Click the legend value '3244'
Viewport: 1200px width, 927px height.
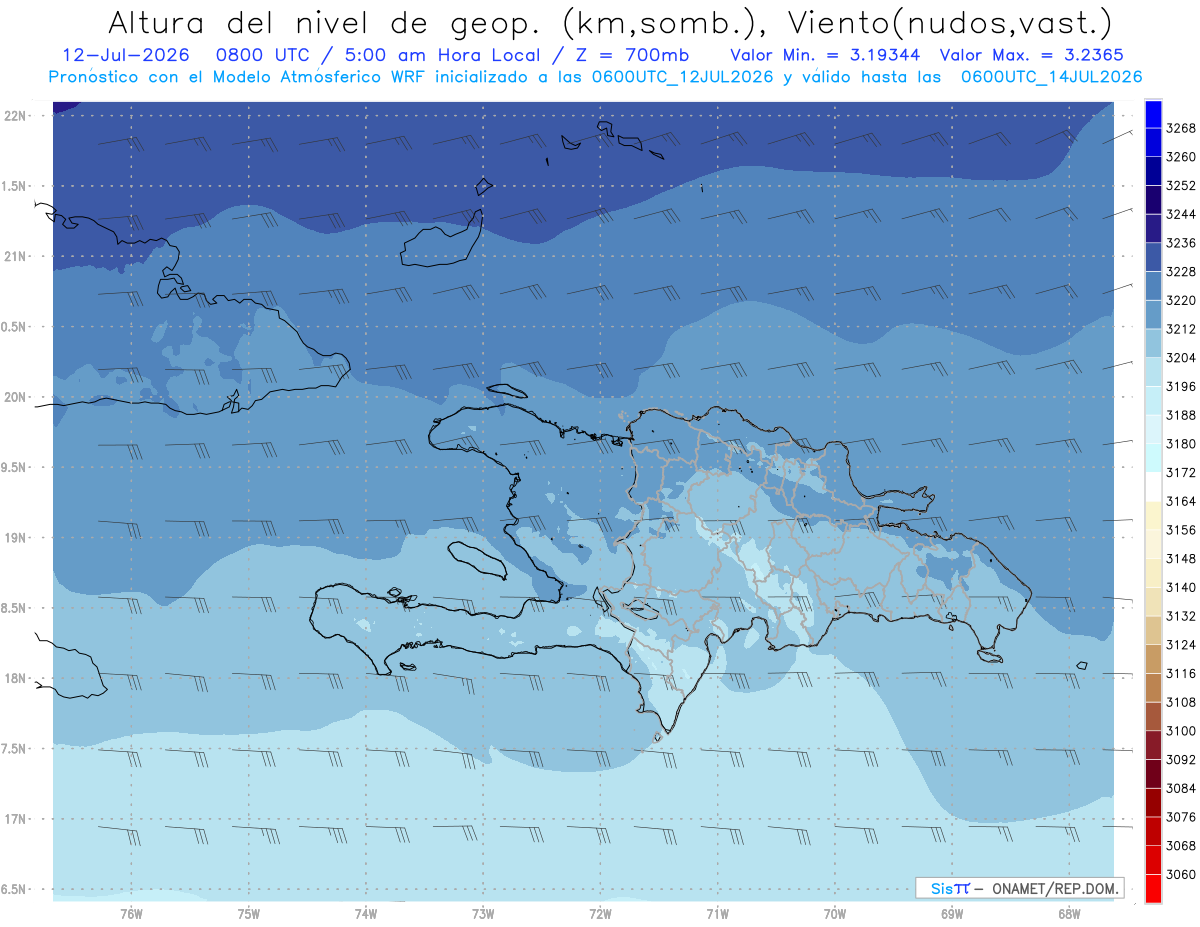(1181, 214)
